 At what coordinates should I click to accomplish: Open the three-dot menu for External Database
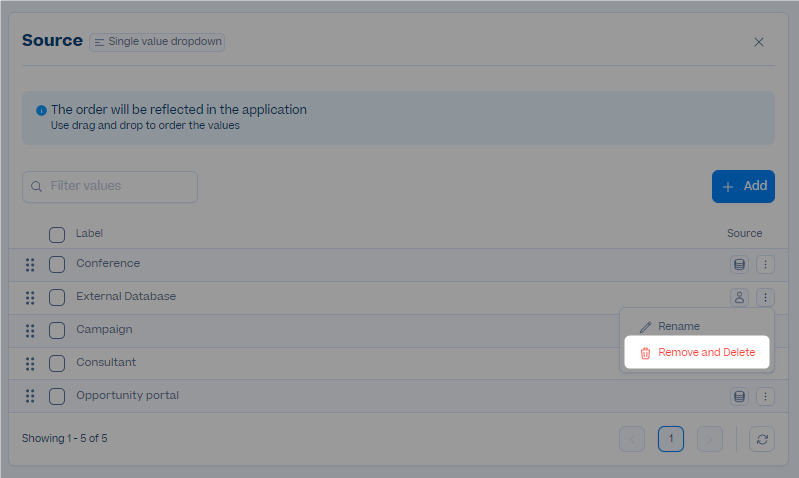coord(765,298)
